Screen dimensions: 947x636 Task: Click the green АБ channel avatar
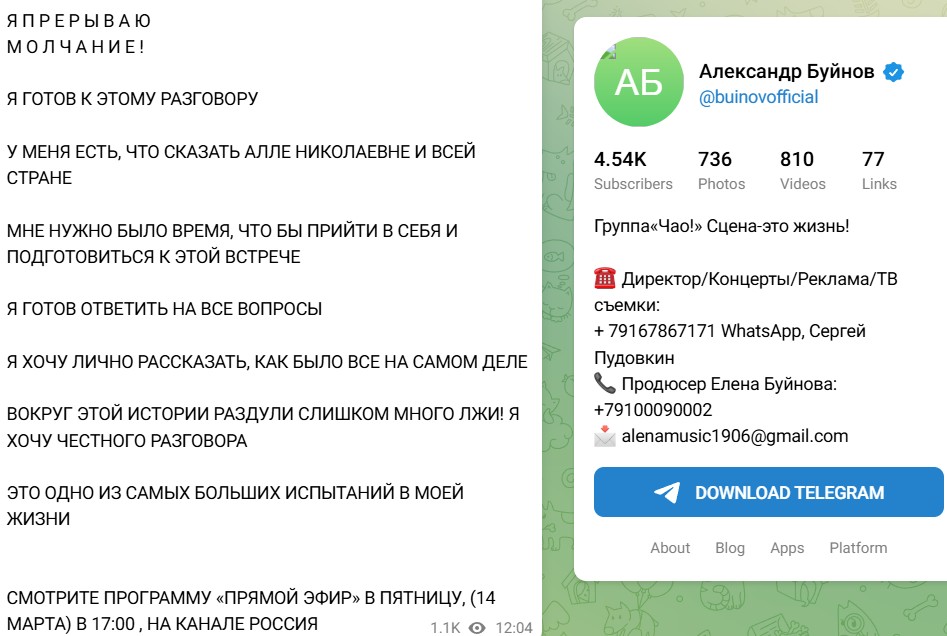pos(639,82)
